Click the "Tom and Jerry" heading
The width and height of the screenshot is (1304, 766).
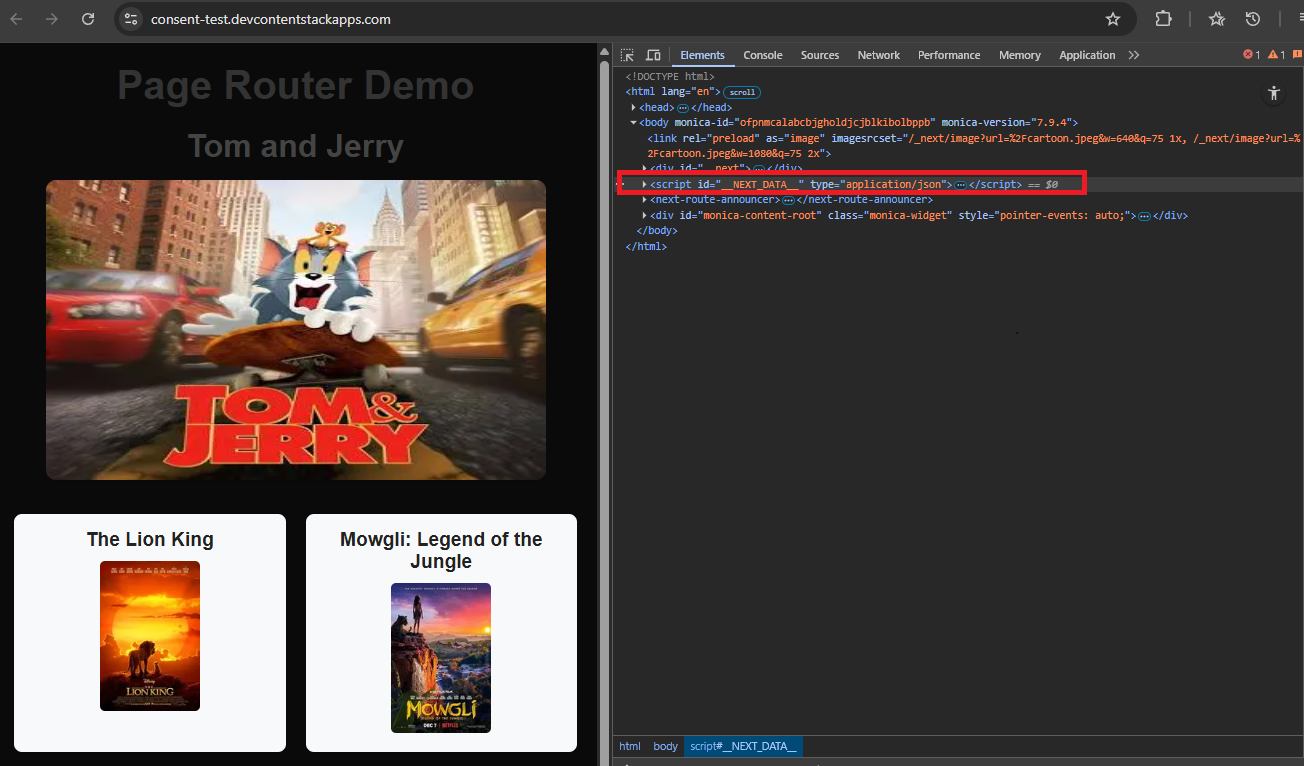(295, 146)
